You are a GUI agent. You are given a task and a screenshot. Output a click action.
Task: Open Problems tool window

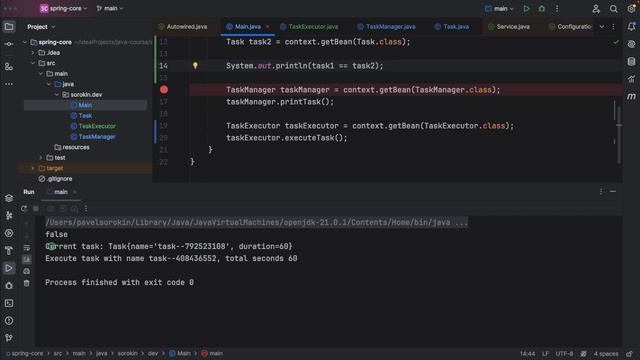pos(9,321)
